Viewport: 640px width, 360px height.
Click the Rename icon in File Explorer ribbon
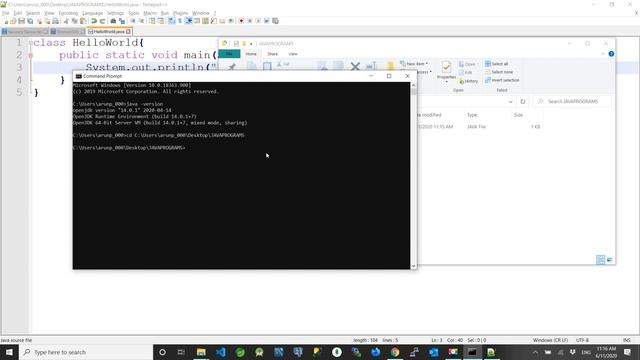(371, 67)
